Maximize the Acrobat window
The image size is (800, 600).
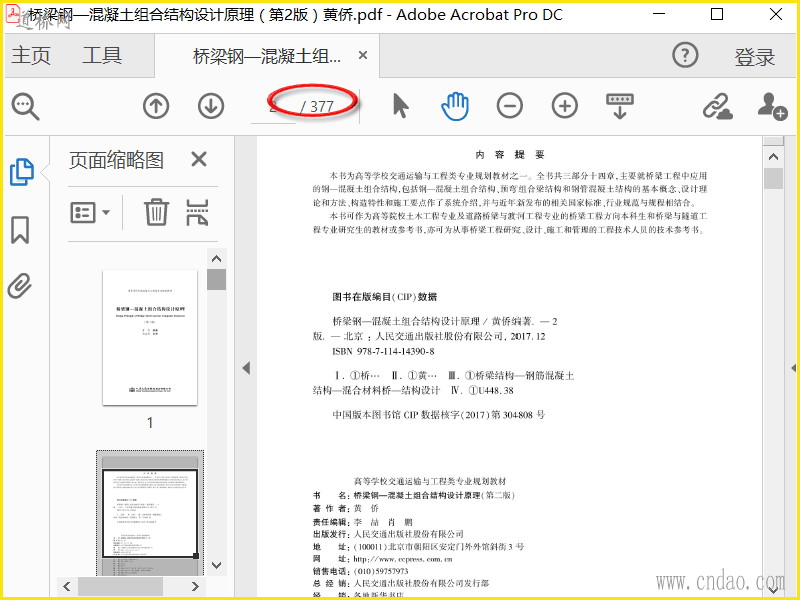pyautogui.click(x=717, y=14)
